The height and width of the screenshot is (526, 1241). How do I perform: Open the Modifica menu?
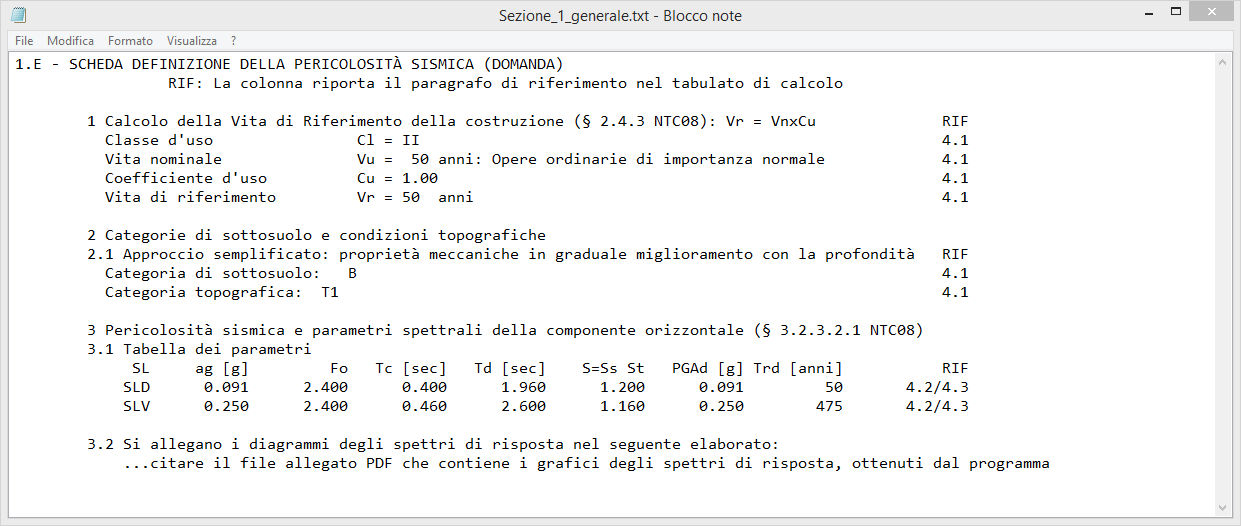pyautogui.click(x=70, y=41)
